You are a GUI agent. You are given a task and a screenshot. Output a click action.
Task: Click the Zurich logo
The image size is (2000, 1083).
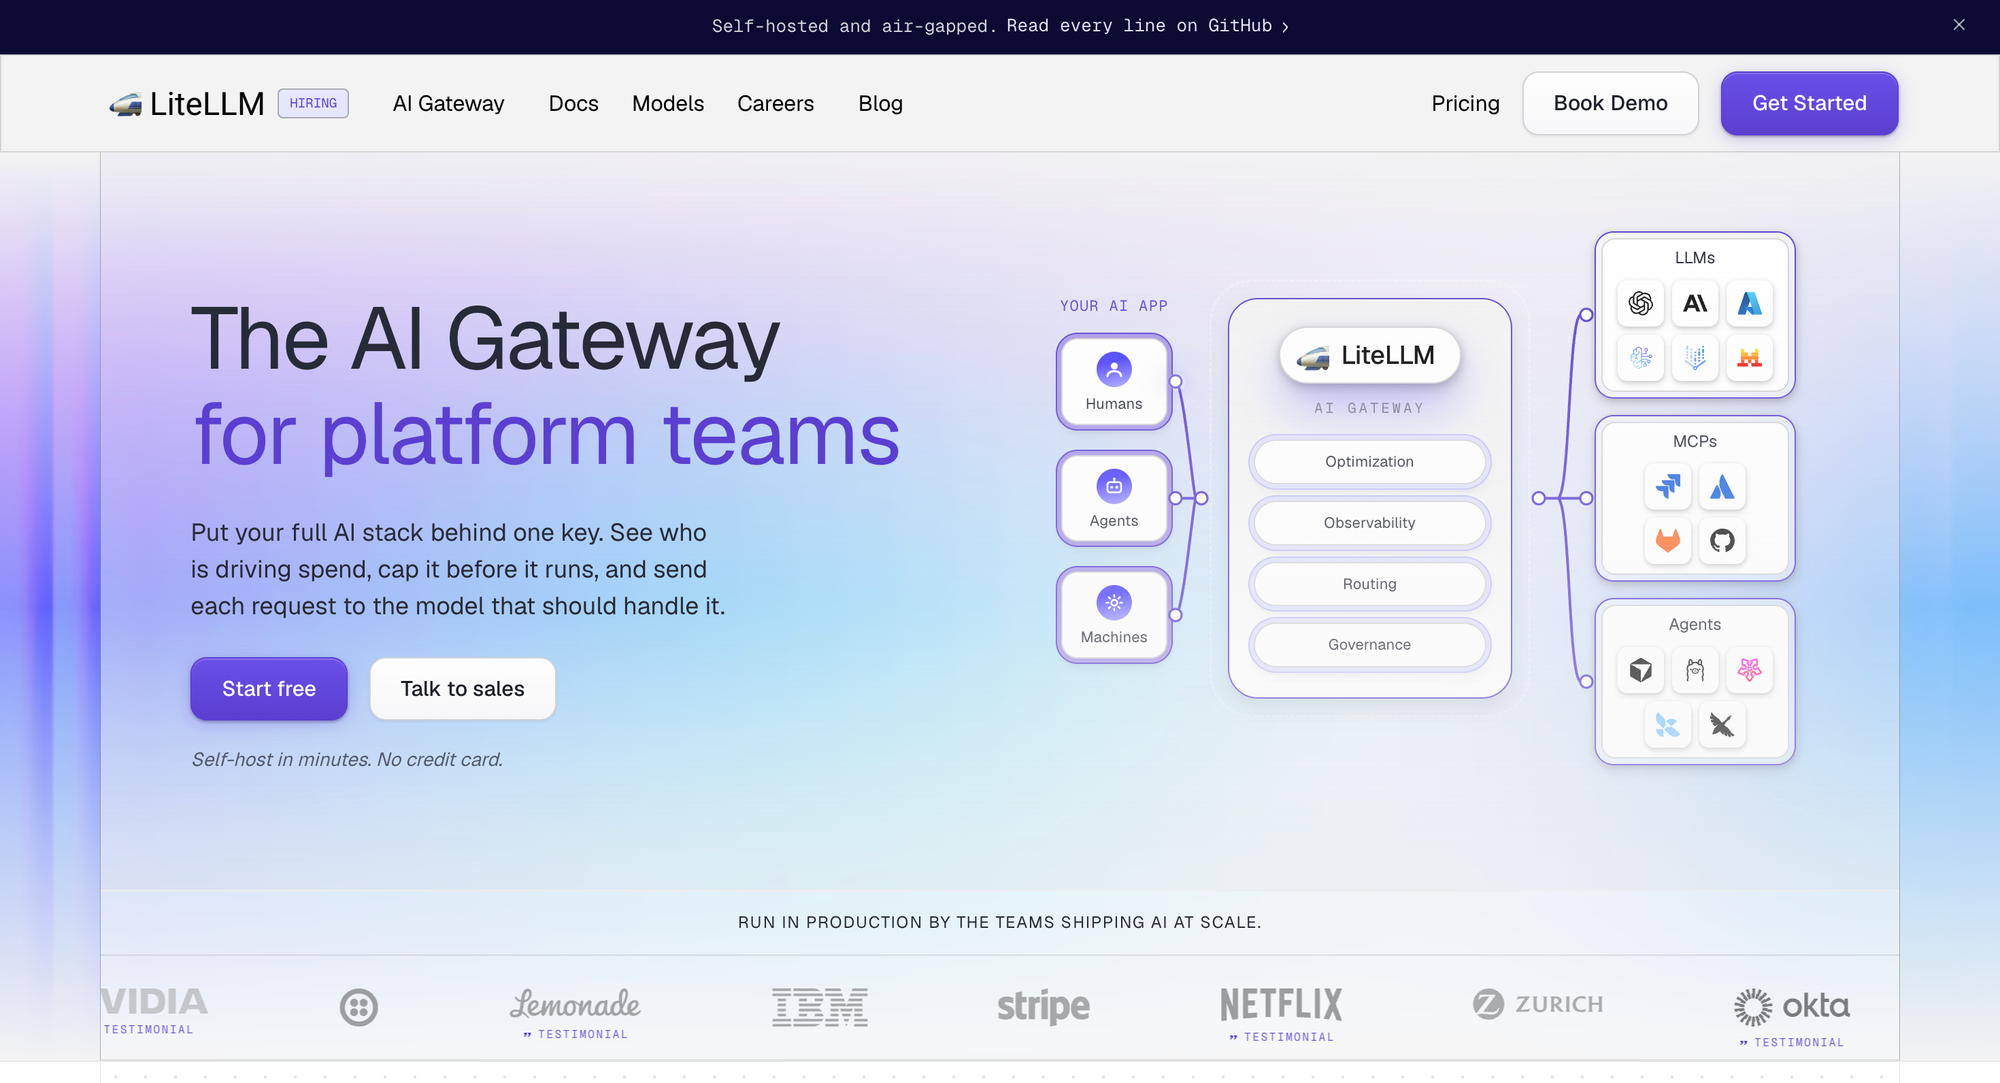tap(1538, 1004)
